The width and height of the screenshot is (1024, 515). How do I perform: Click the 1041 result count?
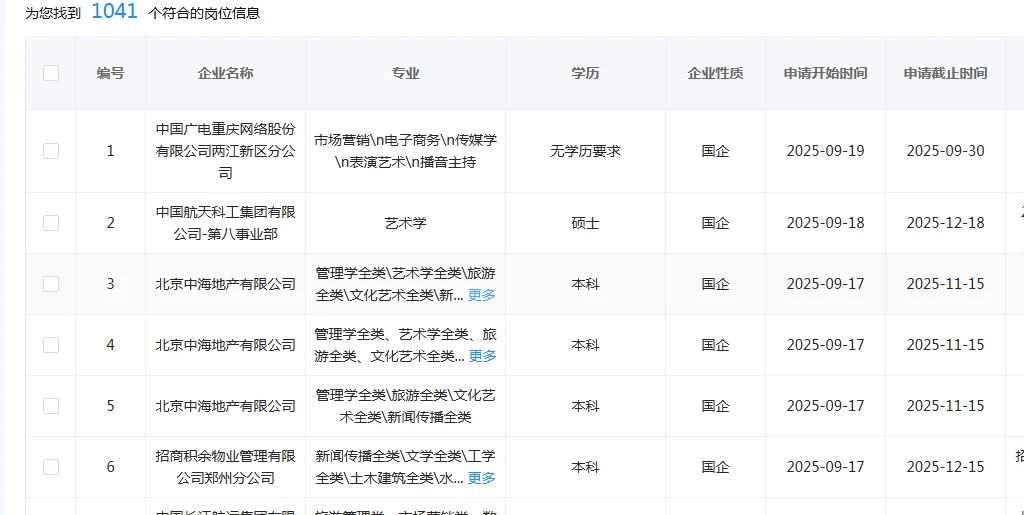[x=114, y=11]
